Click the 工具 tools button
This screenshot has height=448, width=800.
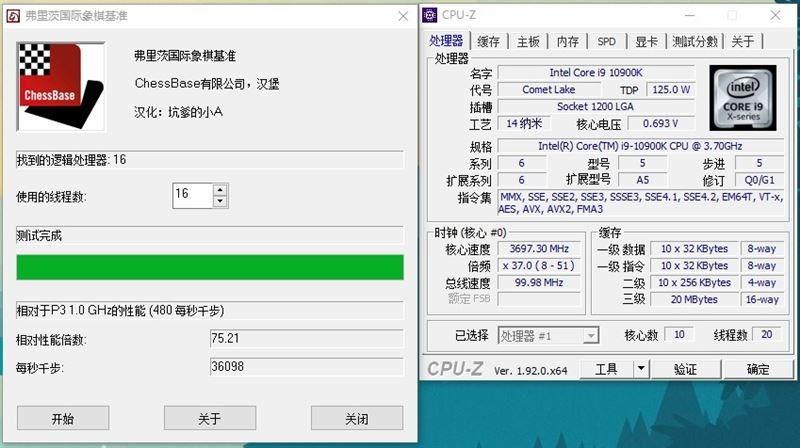pos(606,369)
